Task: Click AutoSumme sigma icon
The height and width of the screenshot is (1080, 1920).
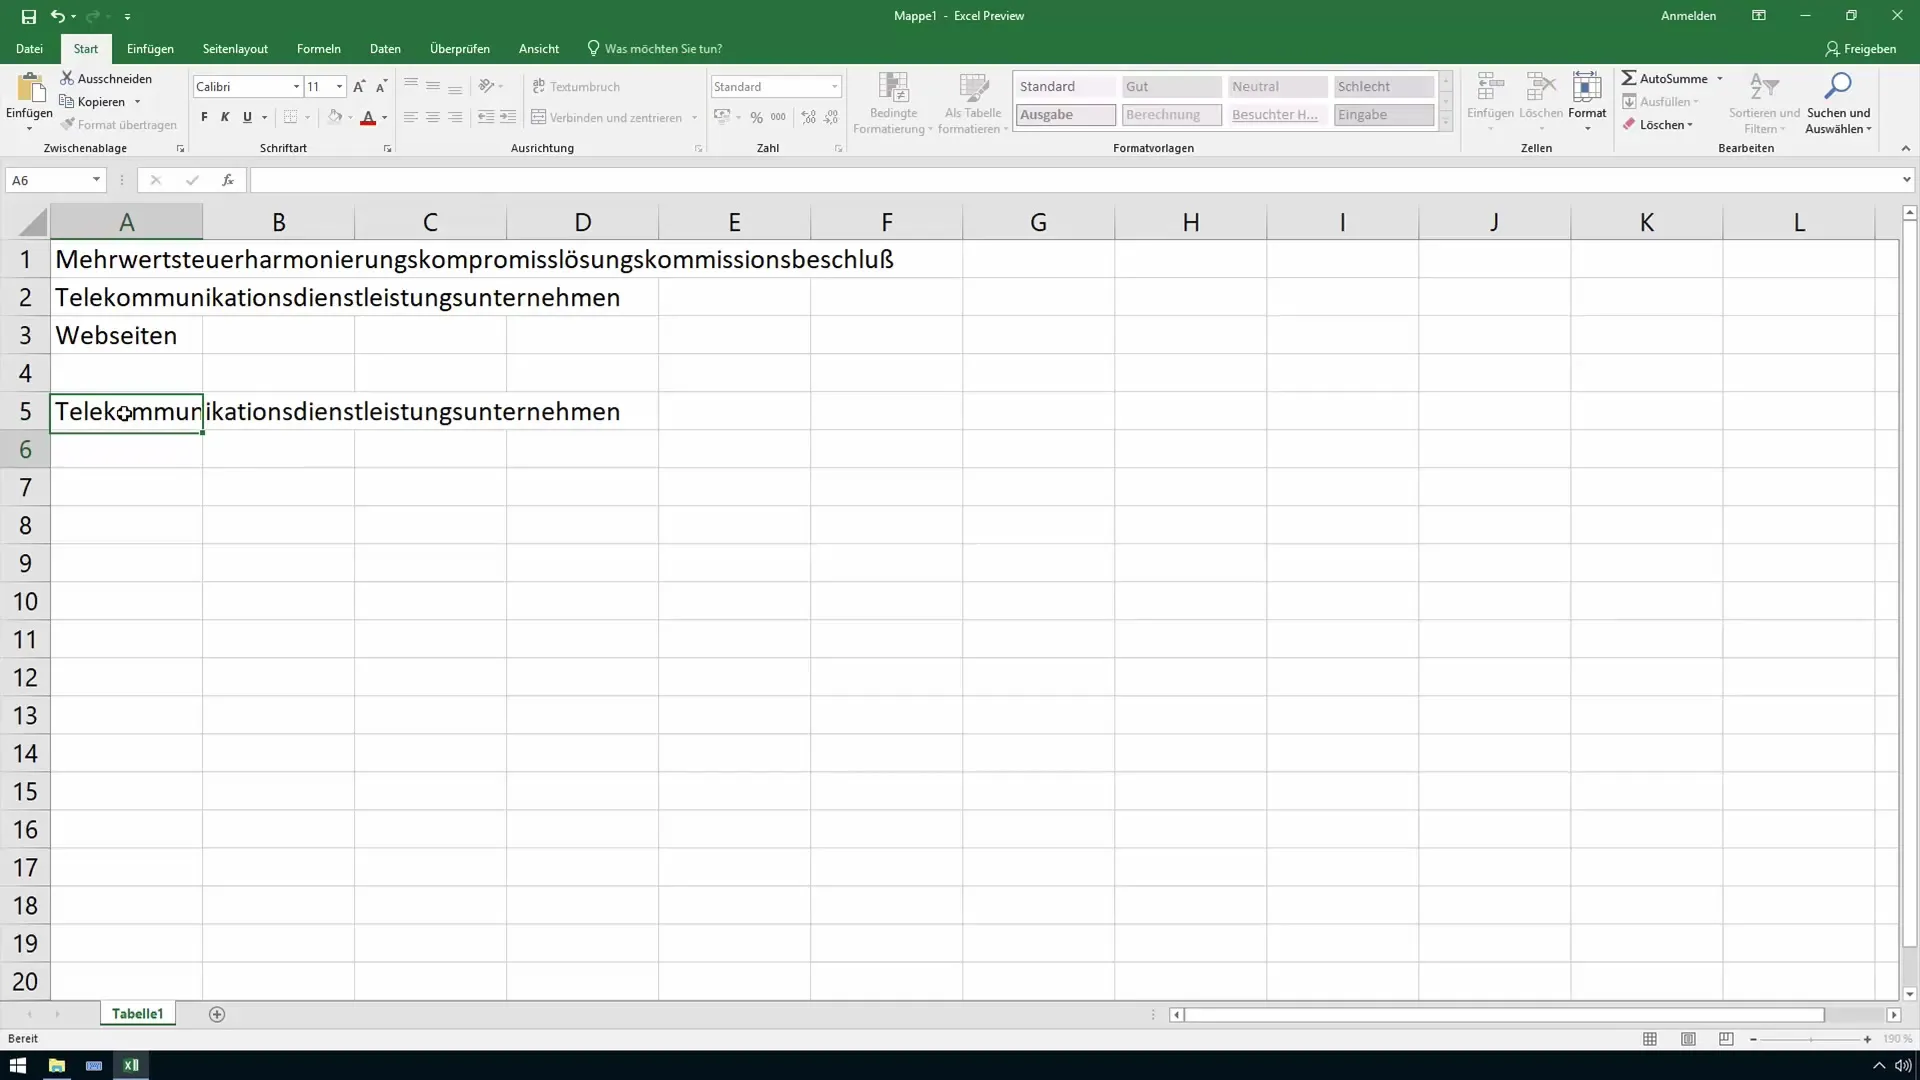Action: (1629, 78)
